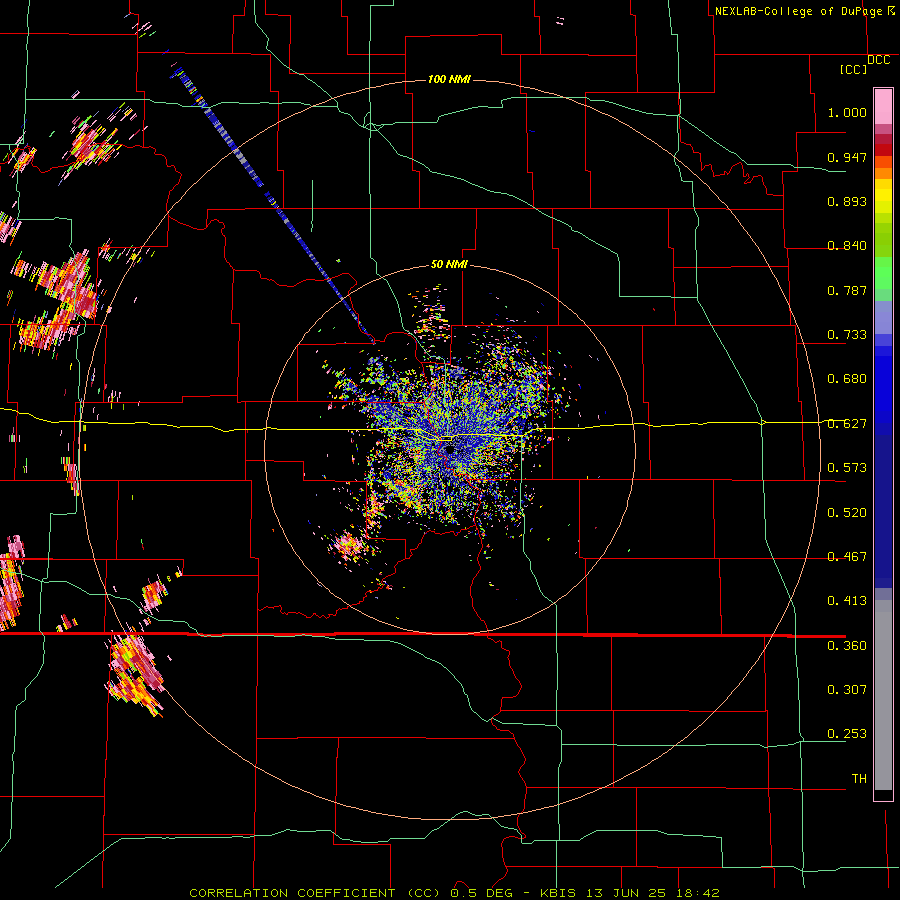The width and height of the screenshot is (900, 900).
Task: Click the 0.360 legend value
Action: point(847,646)
